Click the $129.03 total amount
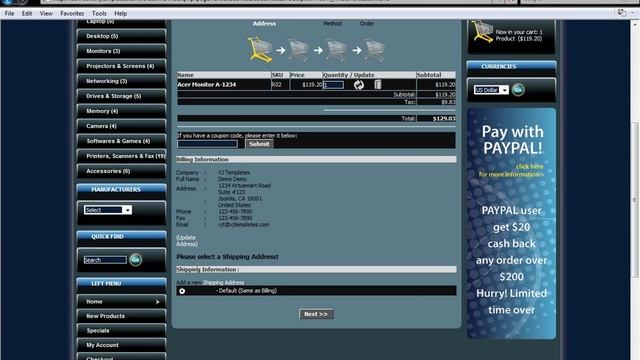This screenshot has height=360, width=640. coord(444,119)
